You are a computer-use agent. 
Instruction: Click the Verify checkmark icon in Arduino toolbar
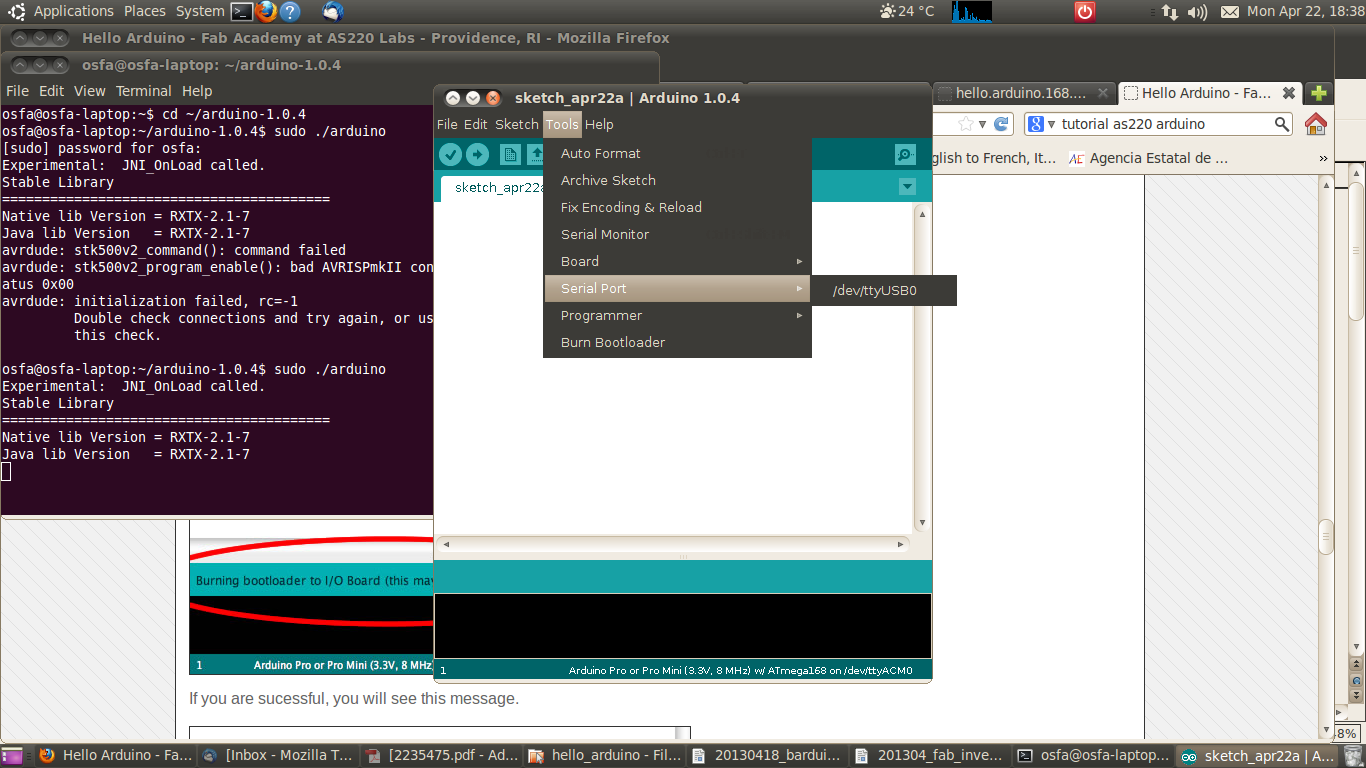[450, 154]
